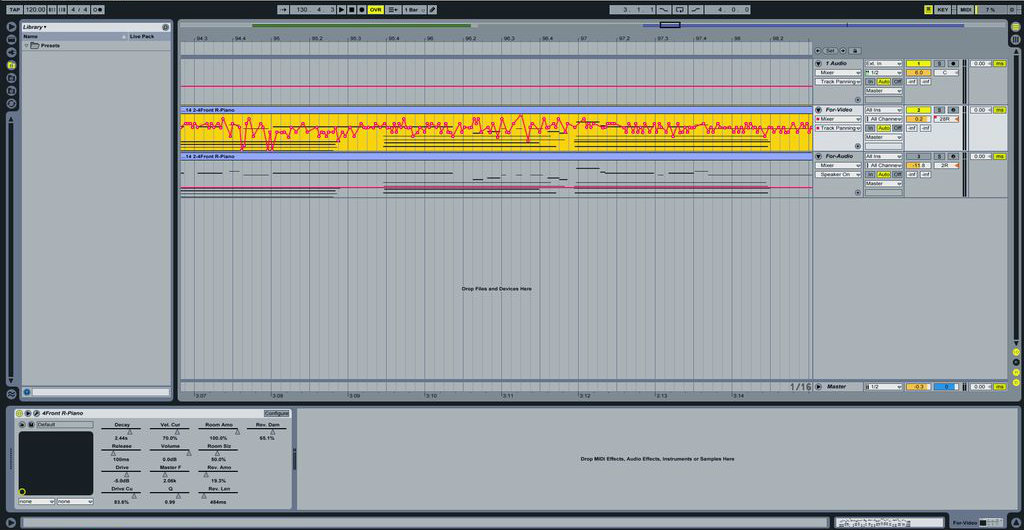Toggle the 4Front R-Piano device activator

point(20,414)
